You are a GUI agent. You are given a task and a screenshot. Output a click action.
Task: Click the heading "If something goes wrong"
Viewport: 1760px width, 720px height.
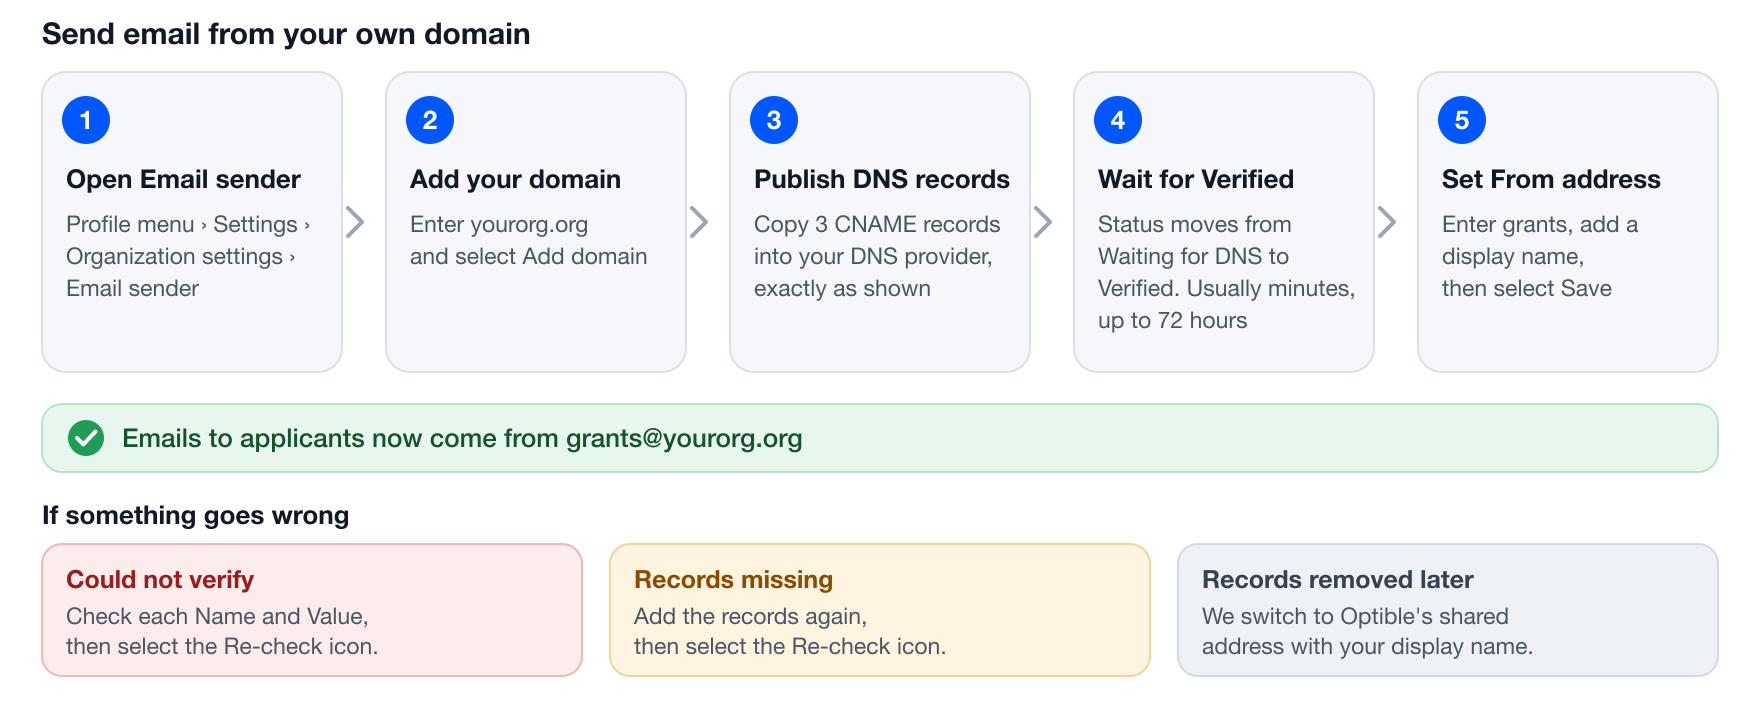pos(195,515)
